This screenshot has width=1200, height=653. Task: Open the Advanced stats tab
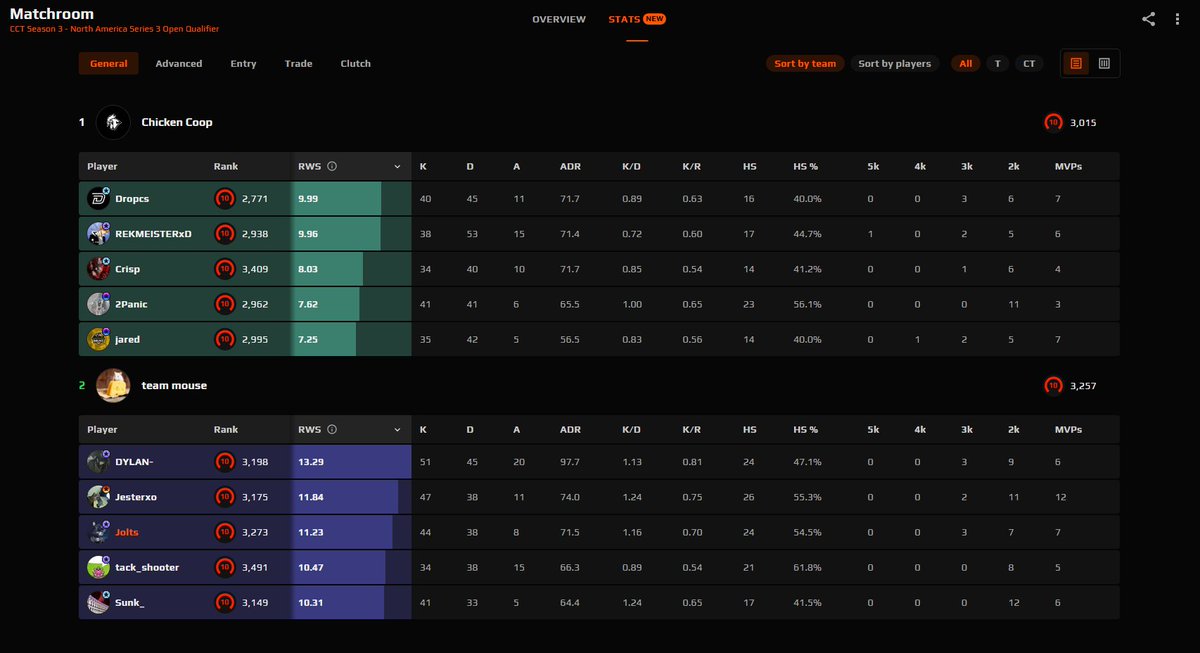pos(179,63)
